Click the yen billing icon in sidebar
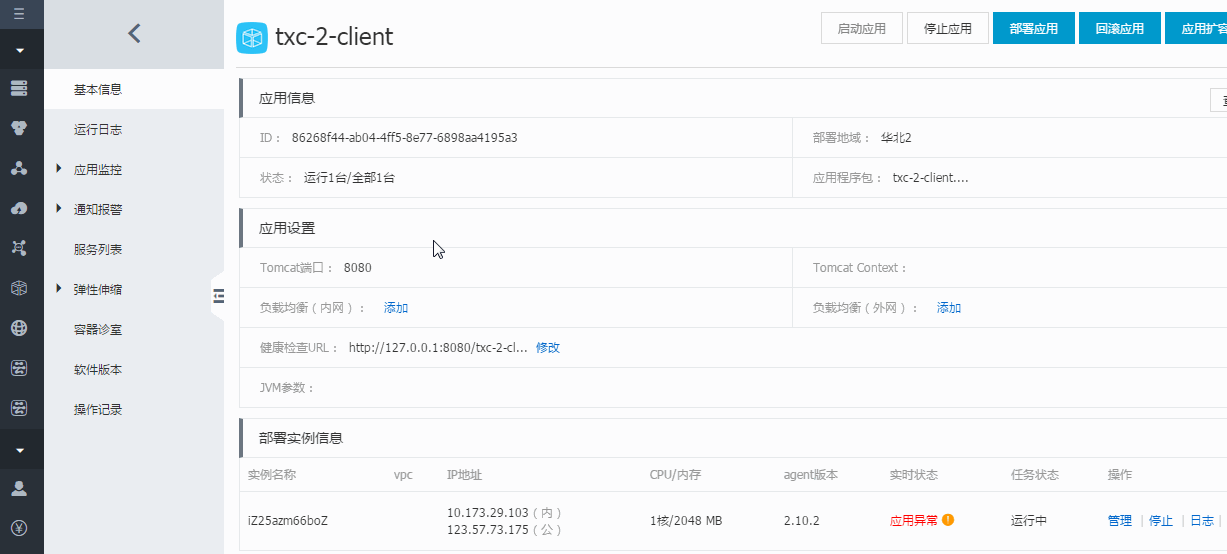 click(19, 528)
